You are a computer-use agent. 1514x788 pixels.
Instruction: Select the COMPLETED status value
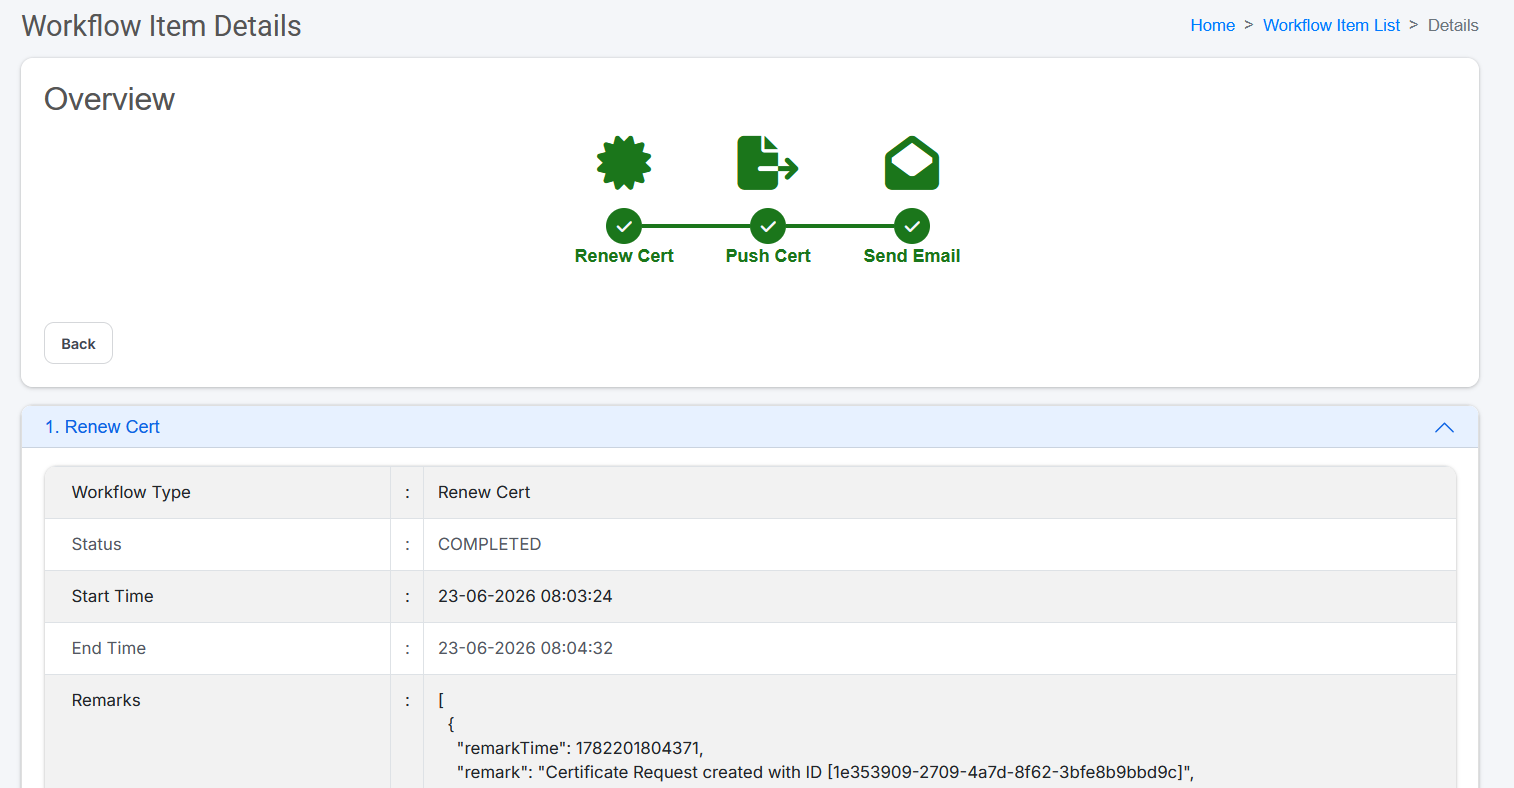(489, 544)
